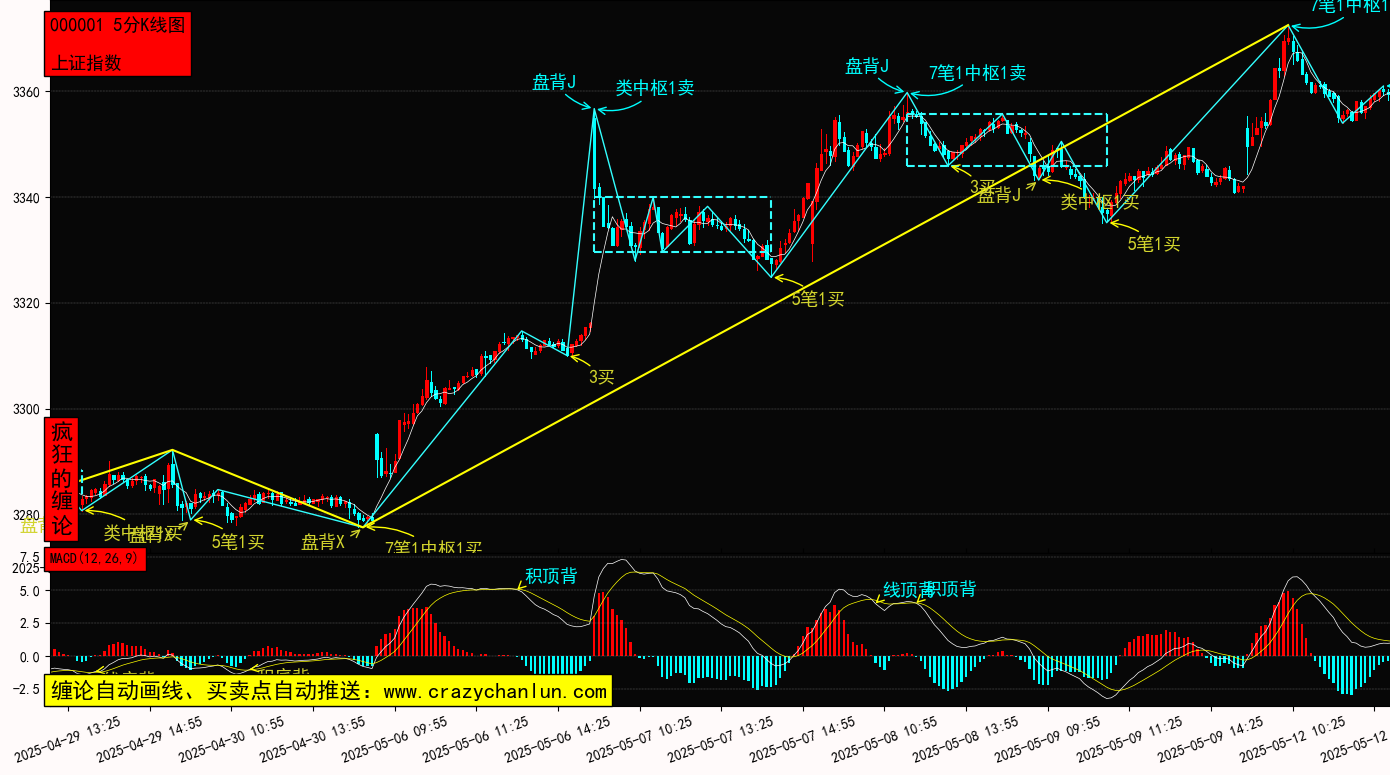This screenshot has width=1390, height=775.
Task: Select the 上证指数 index name label
Action: (86, 62)
